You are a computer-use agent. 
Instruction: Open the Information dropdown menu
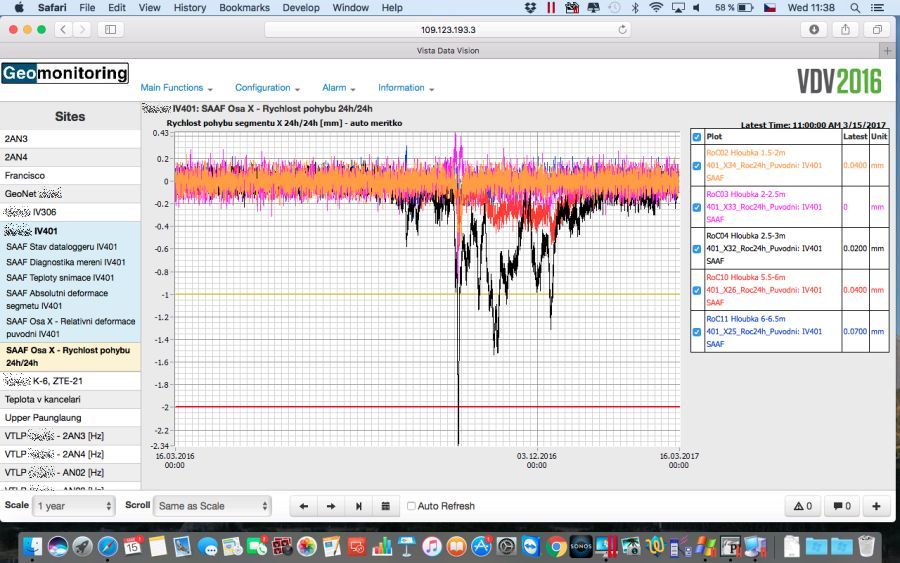tap(405, 88)
